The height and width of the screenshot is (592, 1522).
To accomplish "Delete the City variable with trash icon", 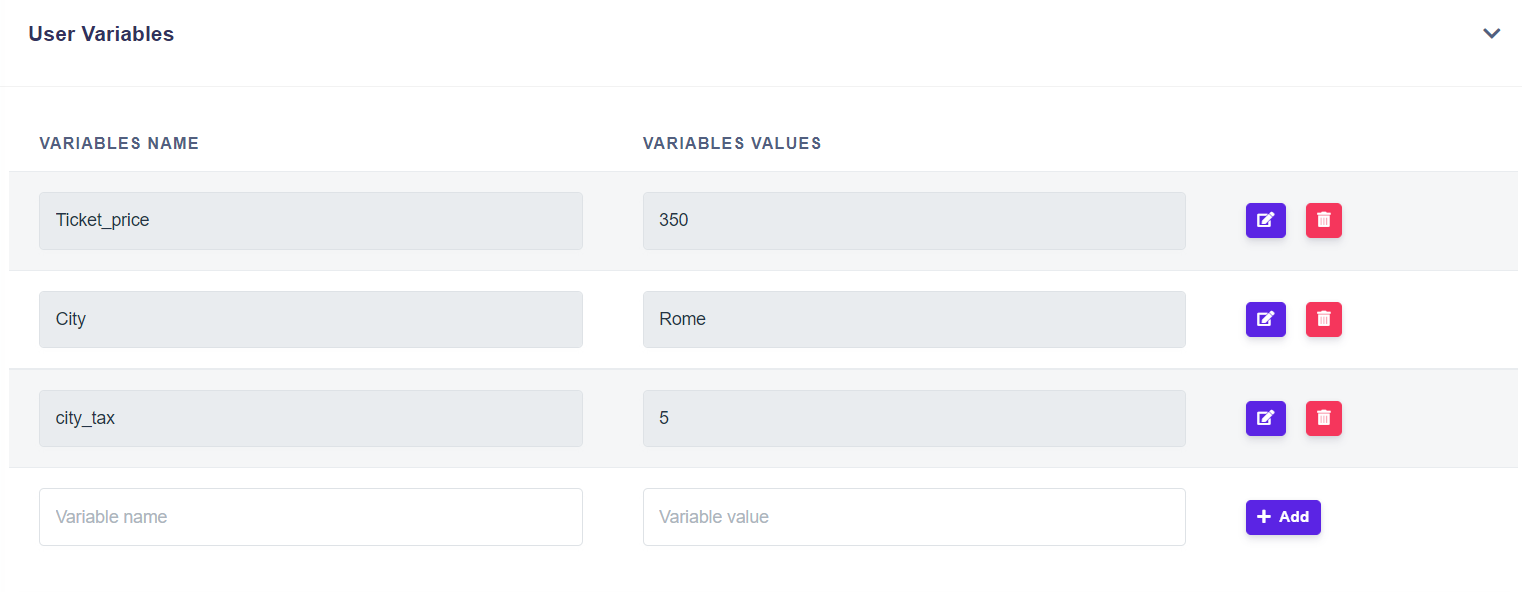I will 1323,319.
